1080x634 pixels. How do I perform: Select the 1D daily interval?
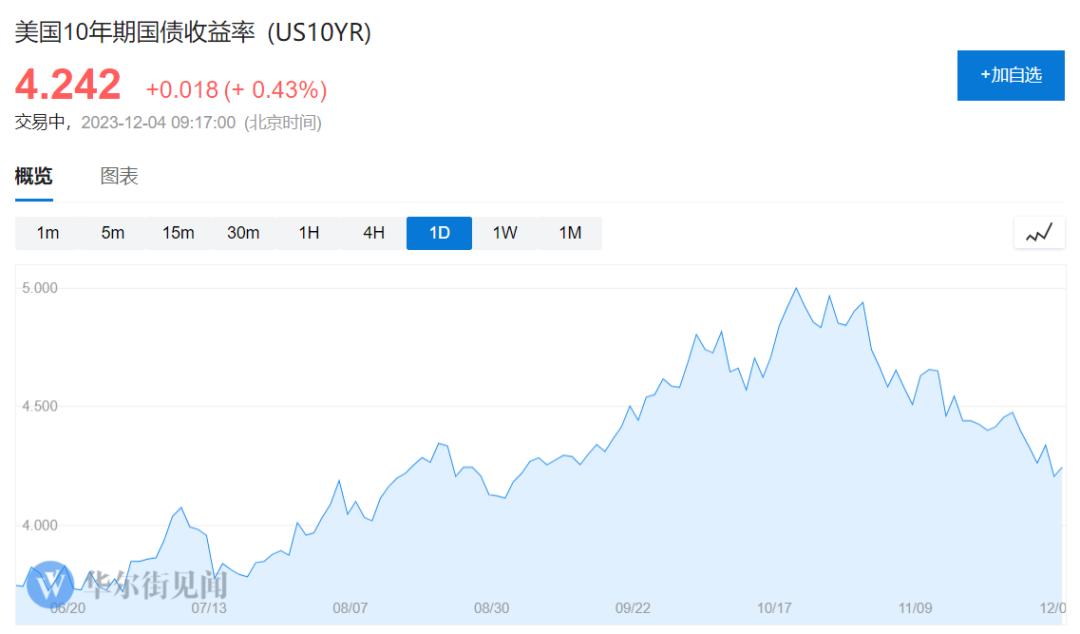(x=439, y=233)
